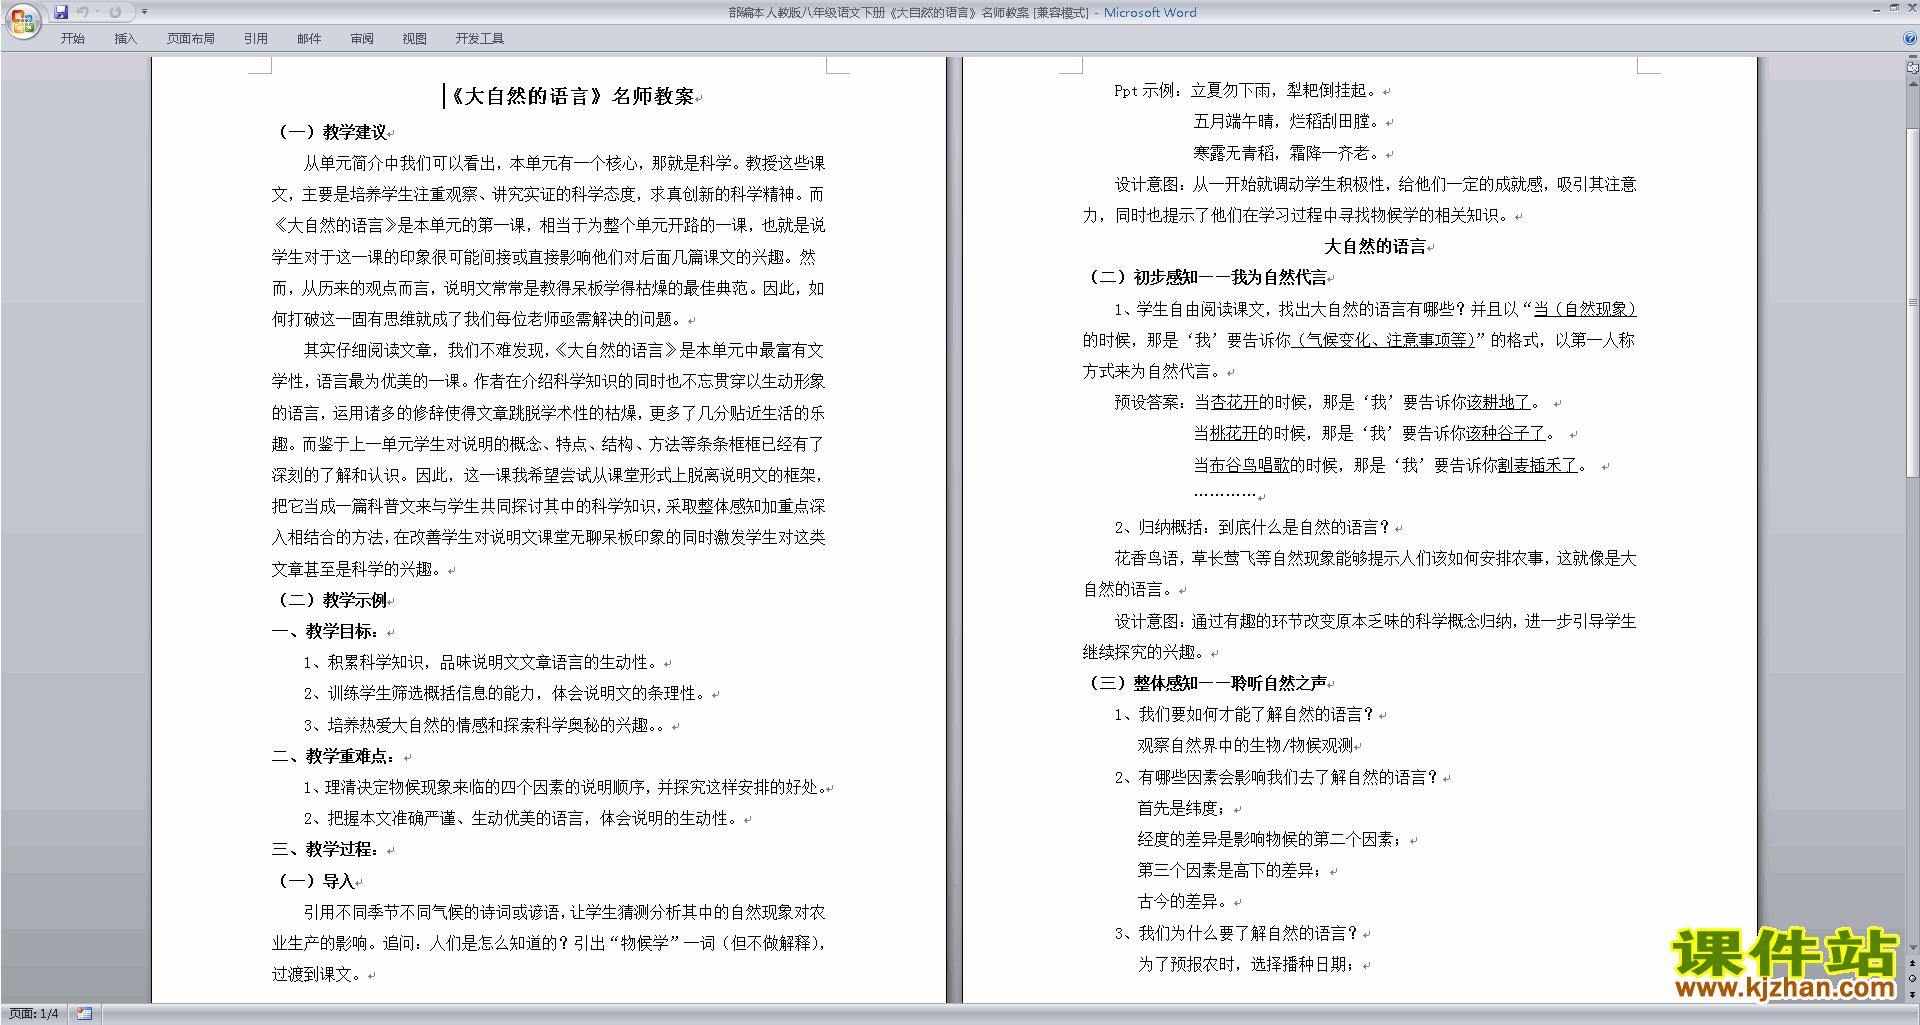Click line 第三个因素是高下的差异
Screen dimensions: 1920x1025
click(1230, 870)
